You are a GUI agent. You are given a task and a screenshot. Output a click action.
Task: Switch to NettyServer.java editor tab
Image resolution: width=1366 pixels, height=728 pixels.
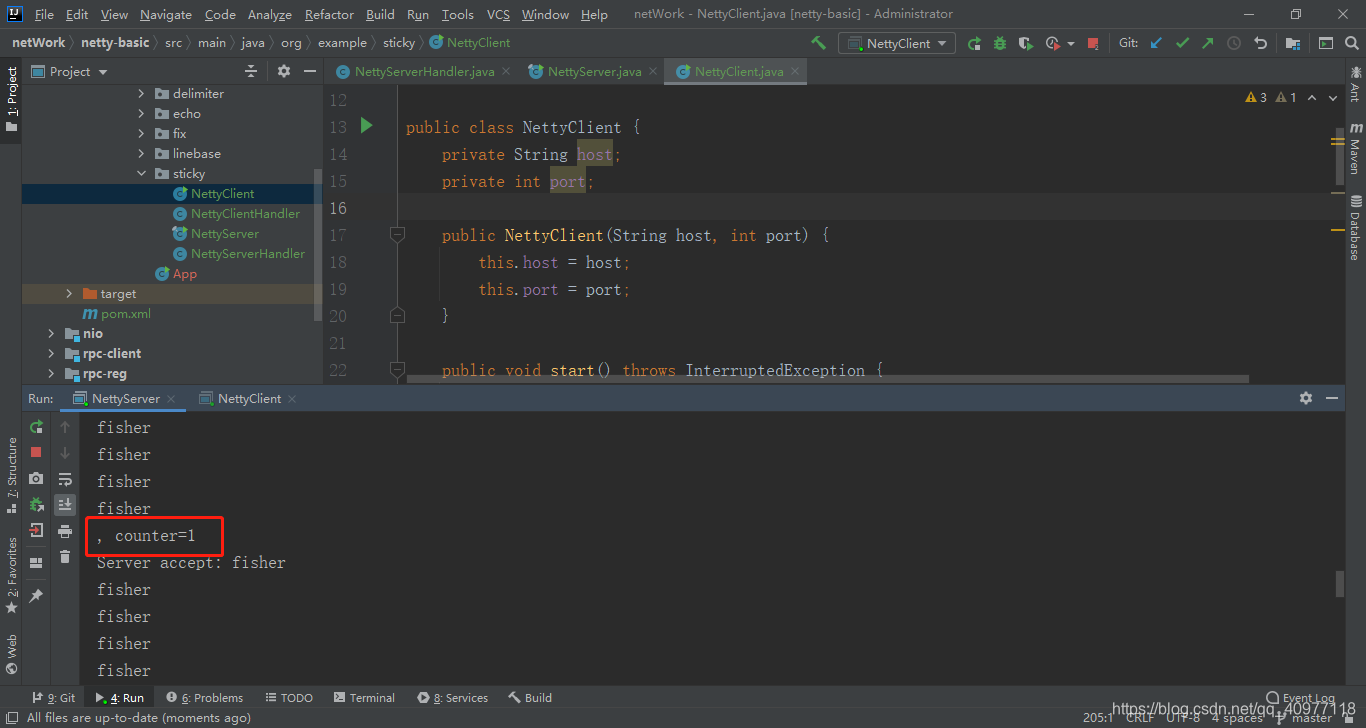point(591,71)
